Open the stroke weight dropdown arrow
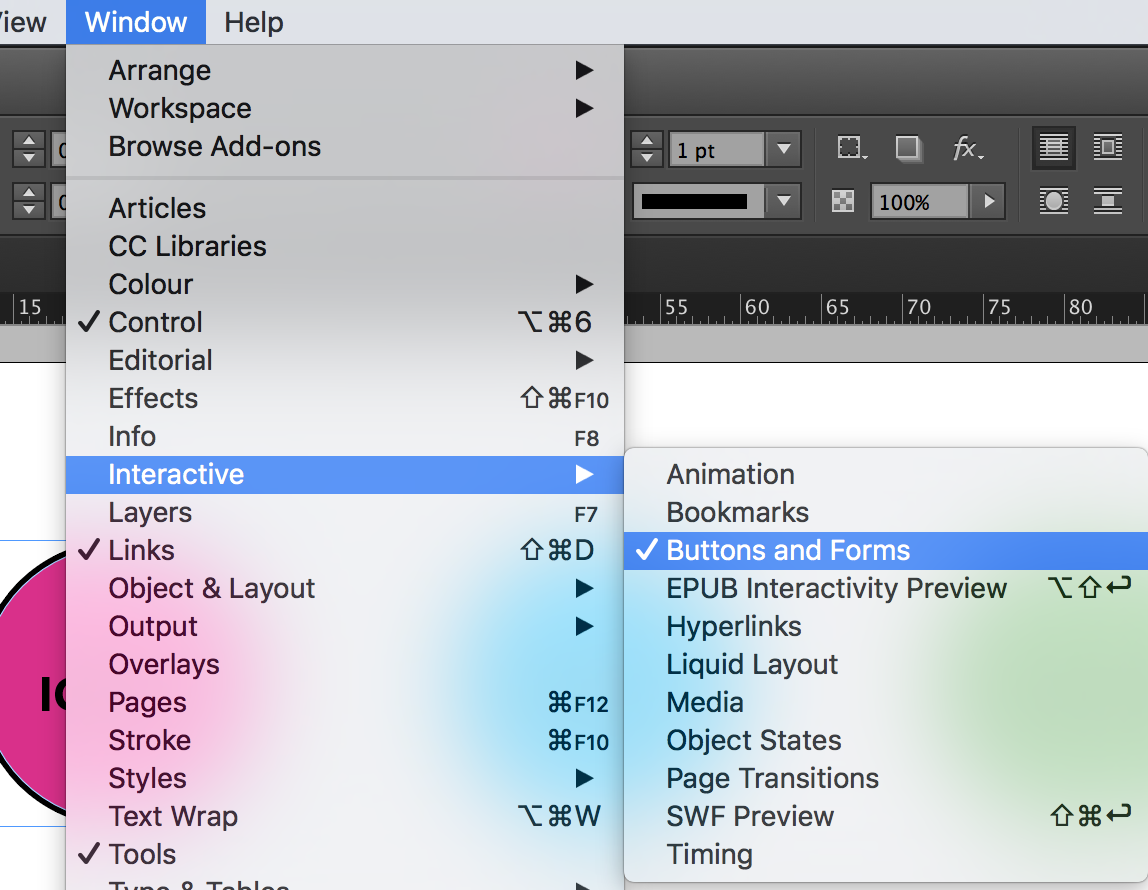1148x890 pixels. 783,150
